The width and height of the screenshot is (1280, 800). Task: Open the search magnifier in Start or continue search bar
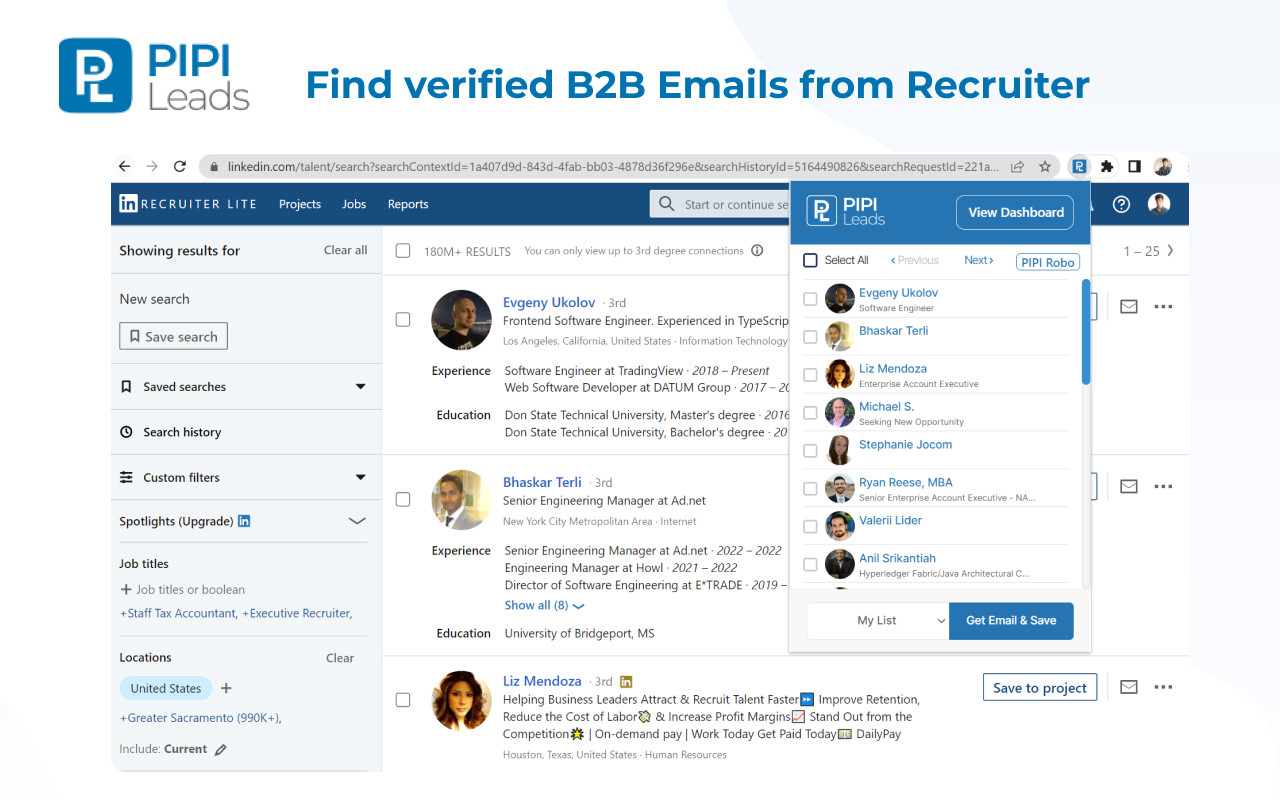pyautogui.click(x=666, y=203)
